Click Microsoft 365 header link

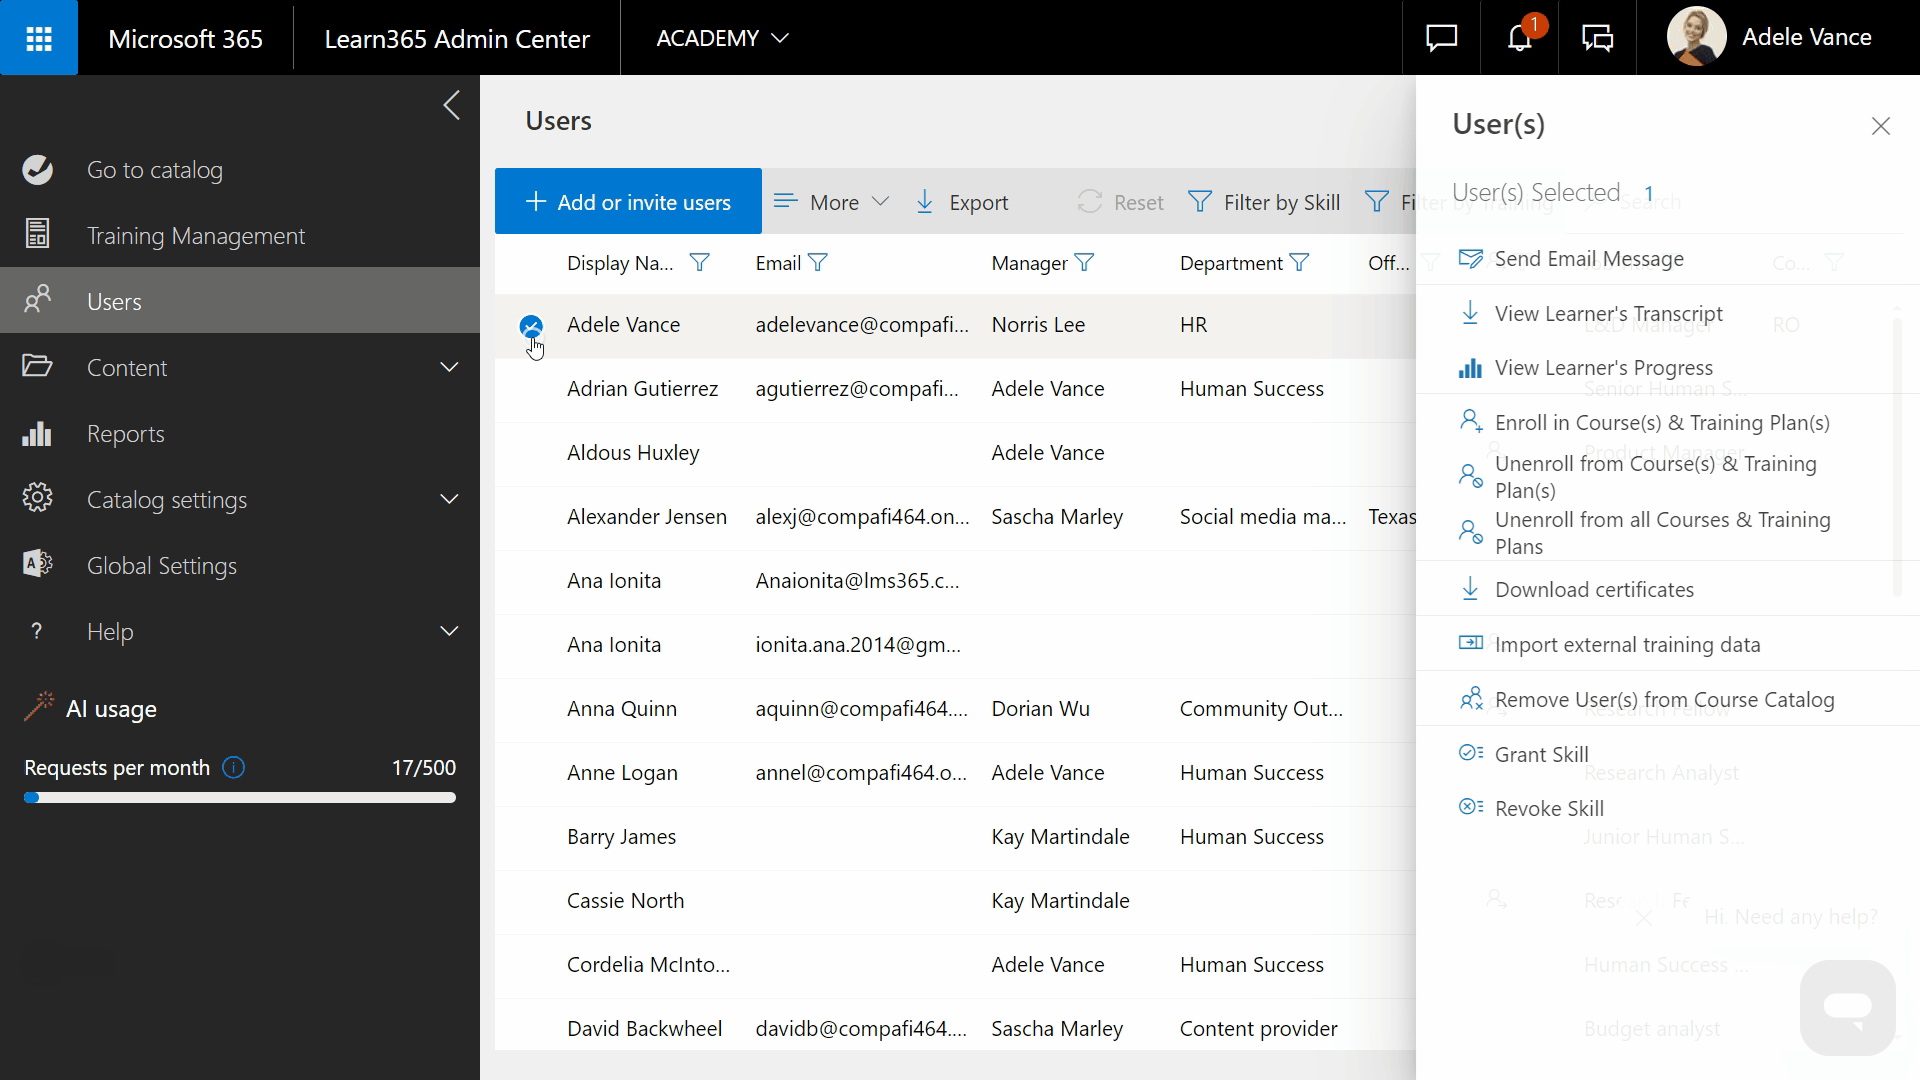(185, 38)
